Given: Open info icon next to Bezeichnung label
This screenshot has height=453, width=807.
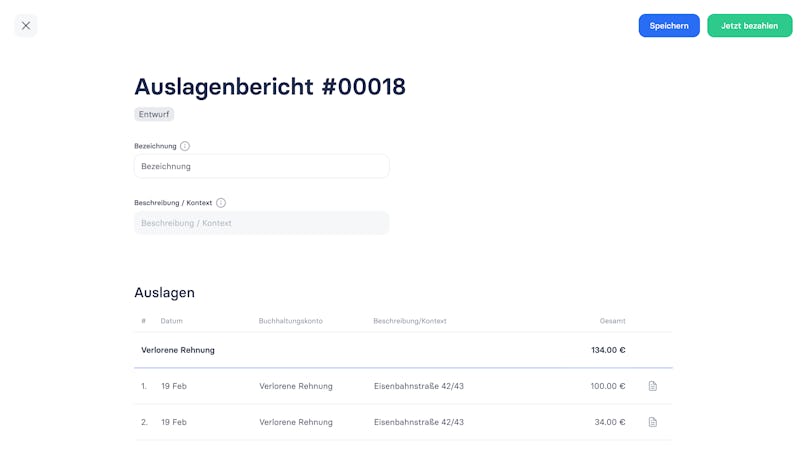Looking at the screenshot, I should pyautogui.click(x=185, y=146).
